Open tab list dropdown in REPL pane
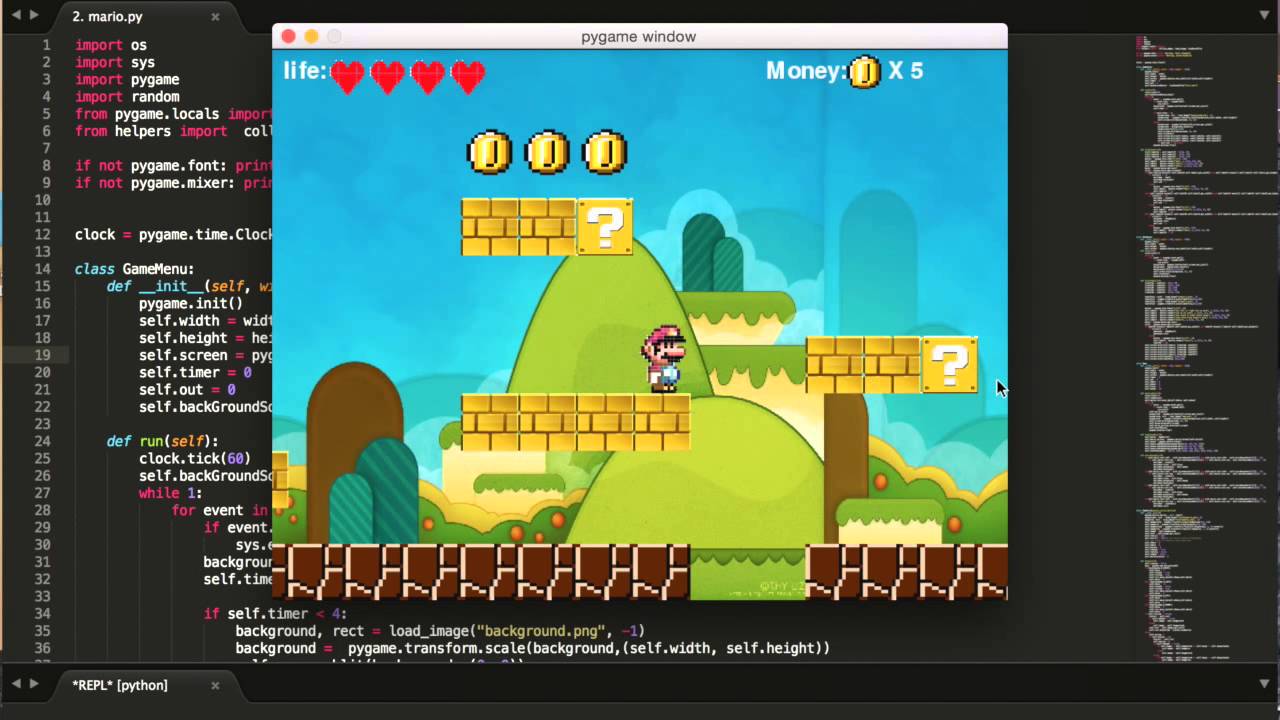1280x720 pixels. click(x=1264, y=684)
